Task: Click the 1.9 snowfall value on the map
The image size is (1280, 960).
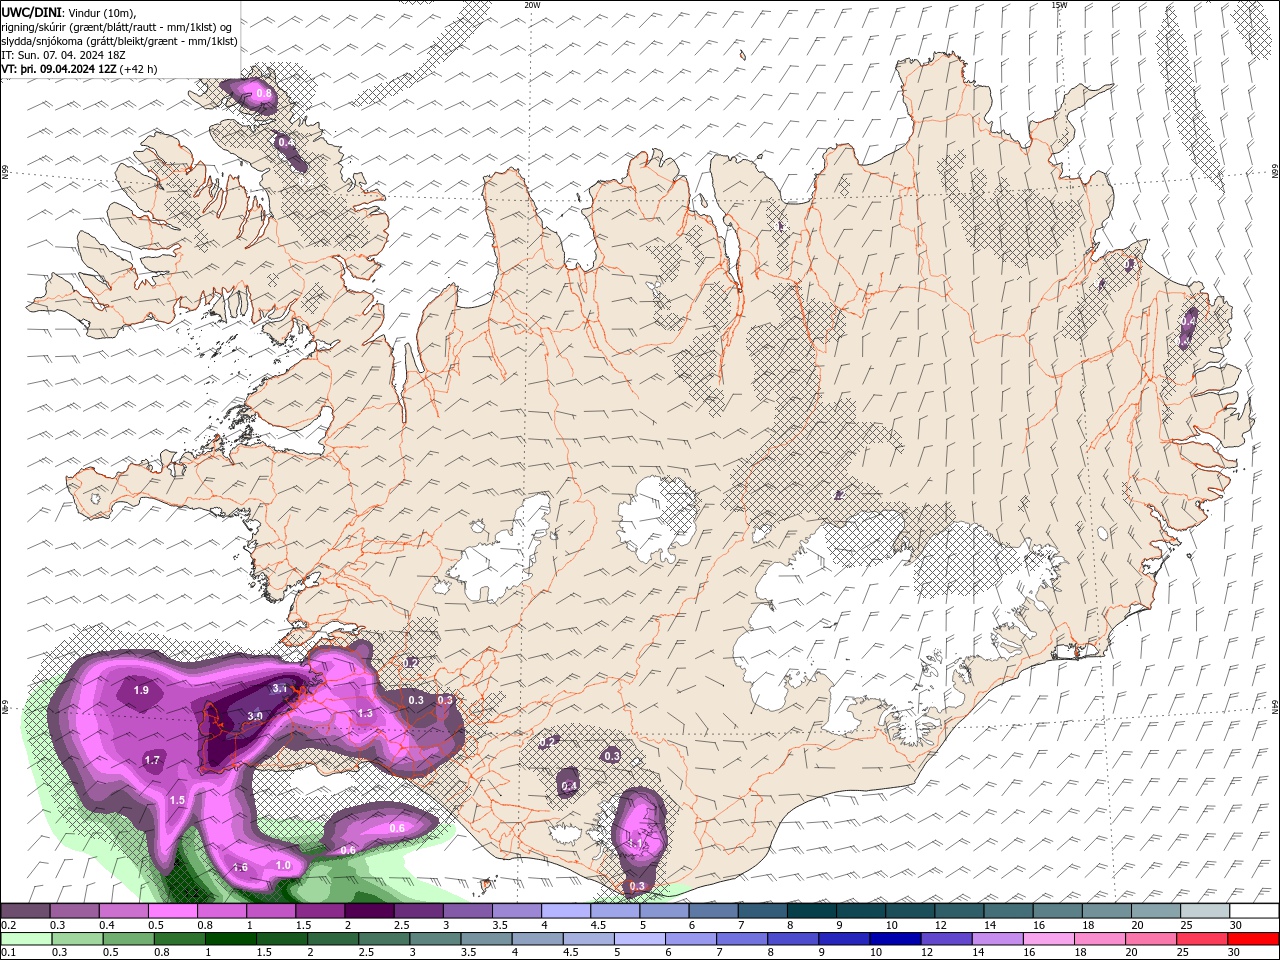Action: click(141, 691)
